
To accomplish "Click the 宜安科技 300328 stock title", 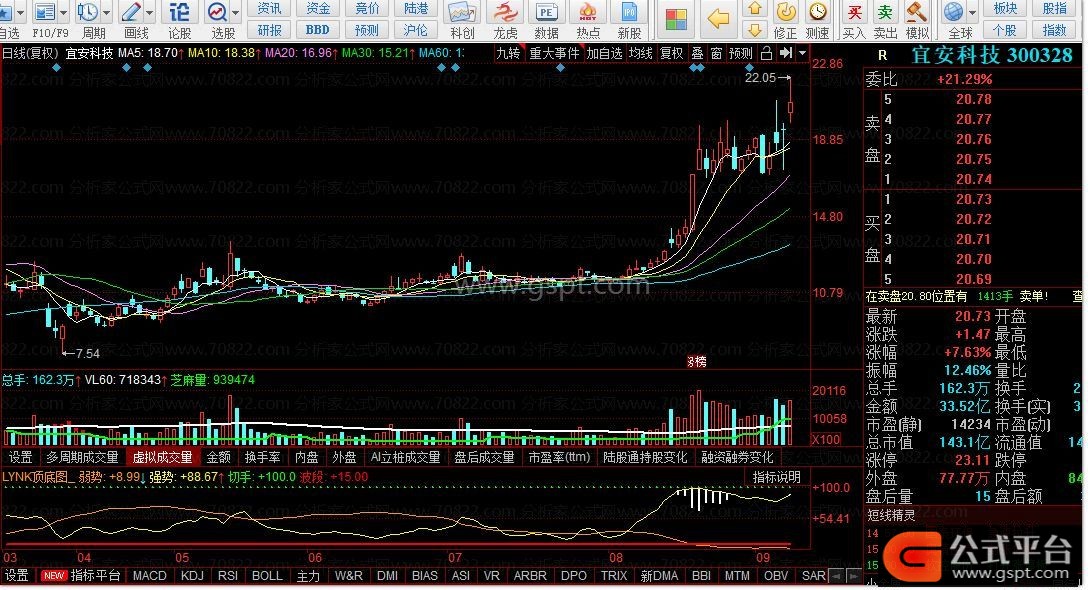I will 992,55.
